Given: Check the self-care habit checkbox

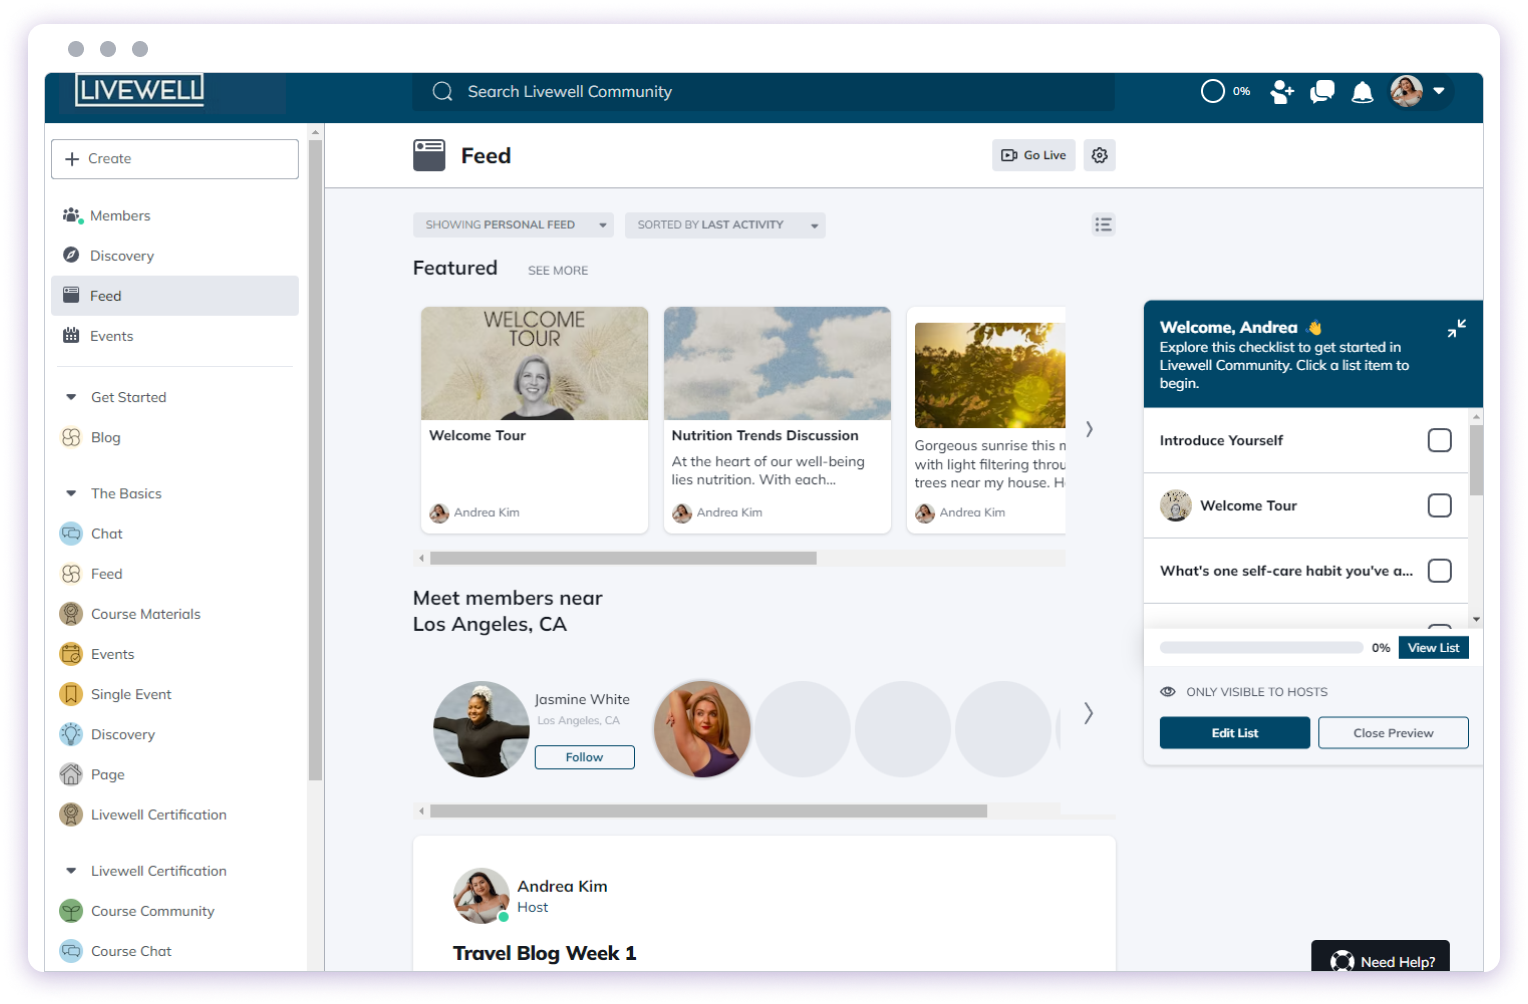Looking at the screenshot, I should 1439,570.
